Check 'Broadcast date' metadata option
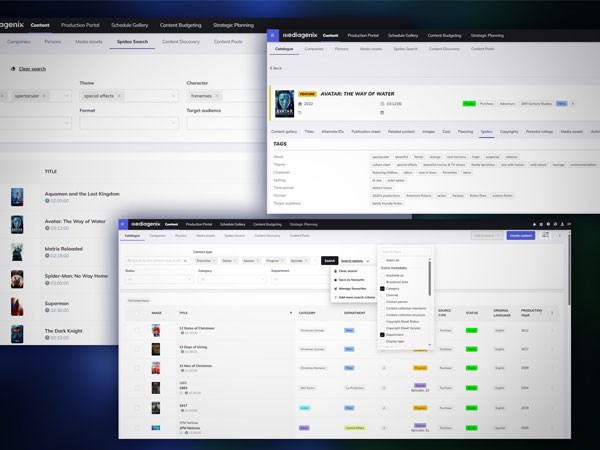The image size is (600, 450). [x=382, y=282]
